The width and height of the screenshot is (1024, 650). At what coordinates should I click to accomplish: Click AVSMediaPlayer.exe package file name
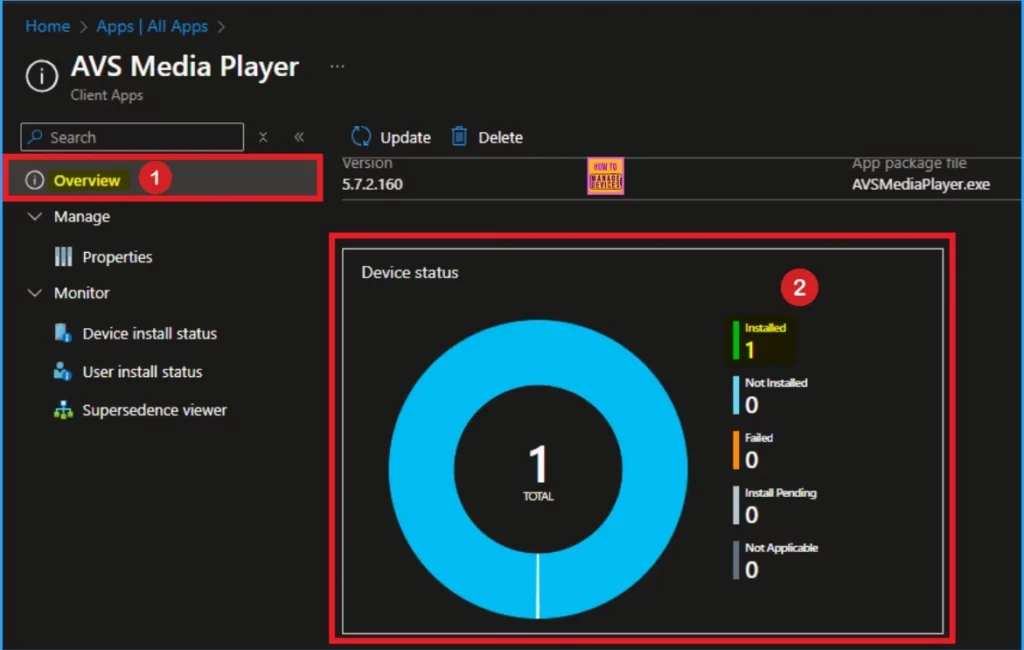pyautogui.click(x=921, y=184)
